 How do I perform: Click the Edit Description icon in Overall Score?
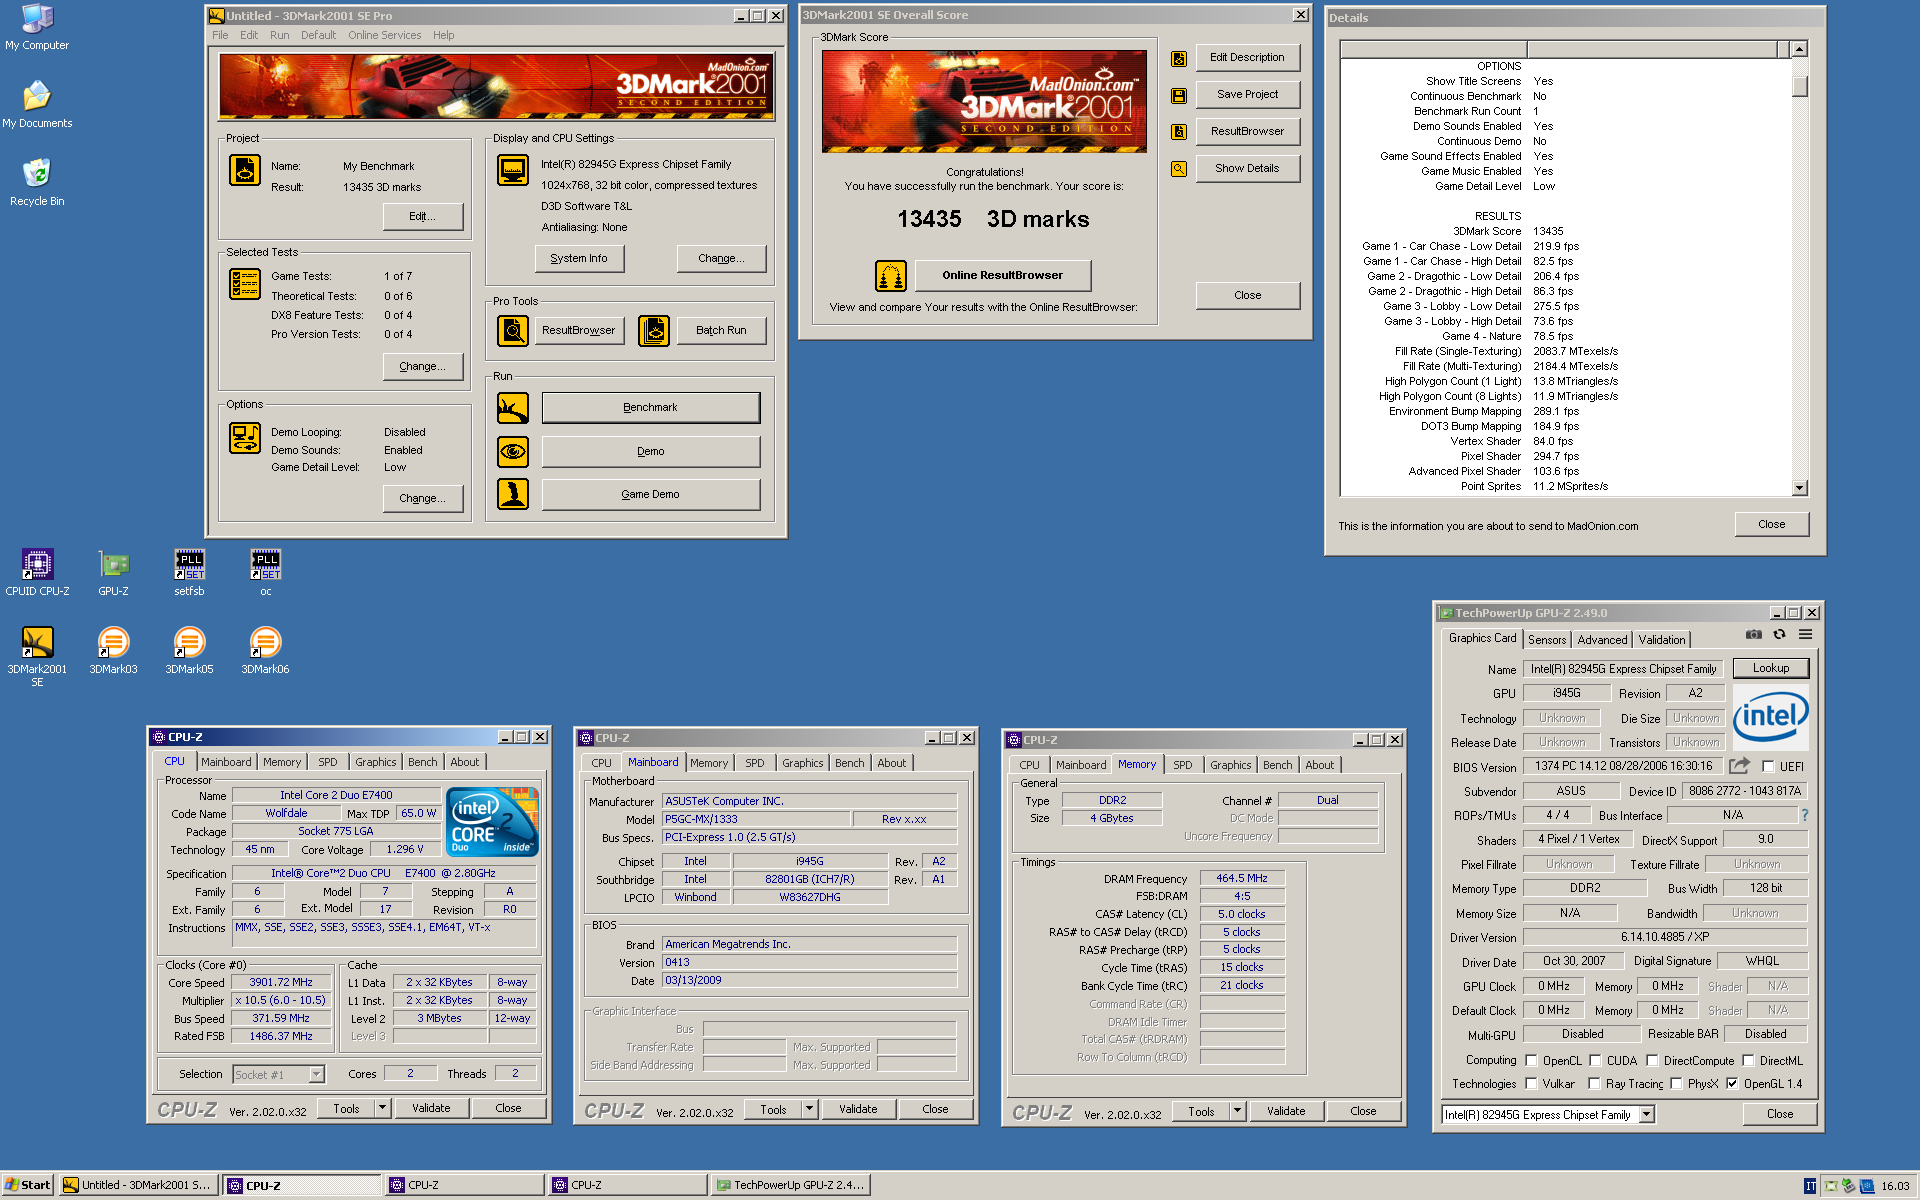click(1179, 59)
